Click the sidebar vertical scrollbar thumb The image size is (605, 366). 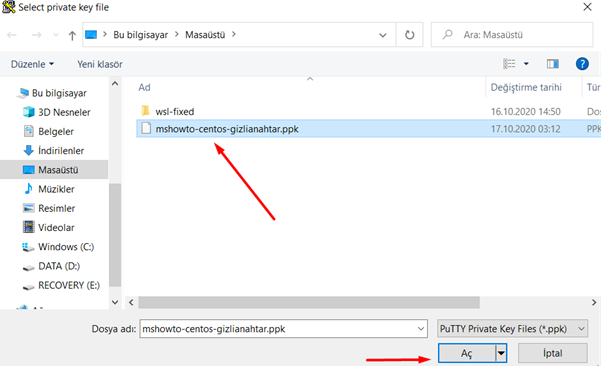pyautogui.click(x=115, y=234)
